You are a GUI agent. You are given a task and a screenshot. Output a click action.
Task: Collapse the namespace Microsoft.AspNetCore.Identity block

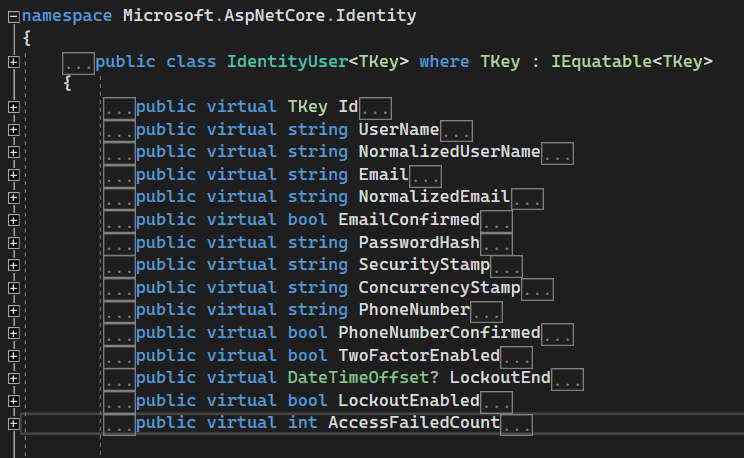coord(14,17)
